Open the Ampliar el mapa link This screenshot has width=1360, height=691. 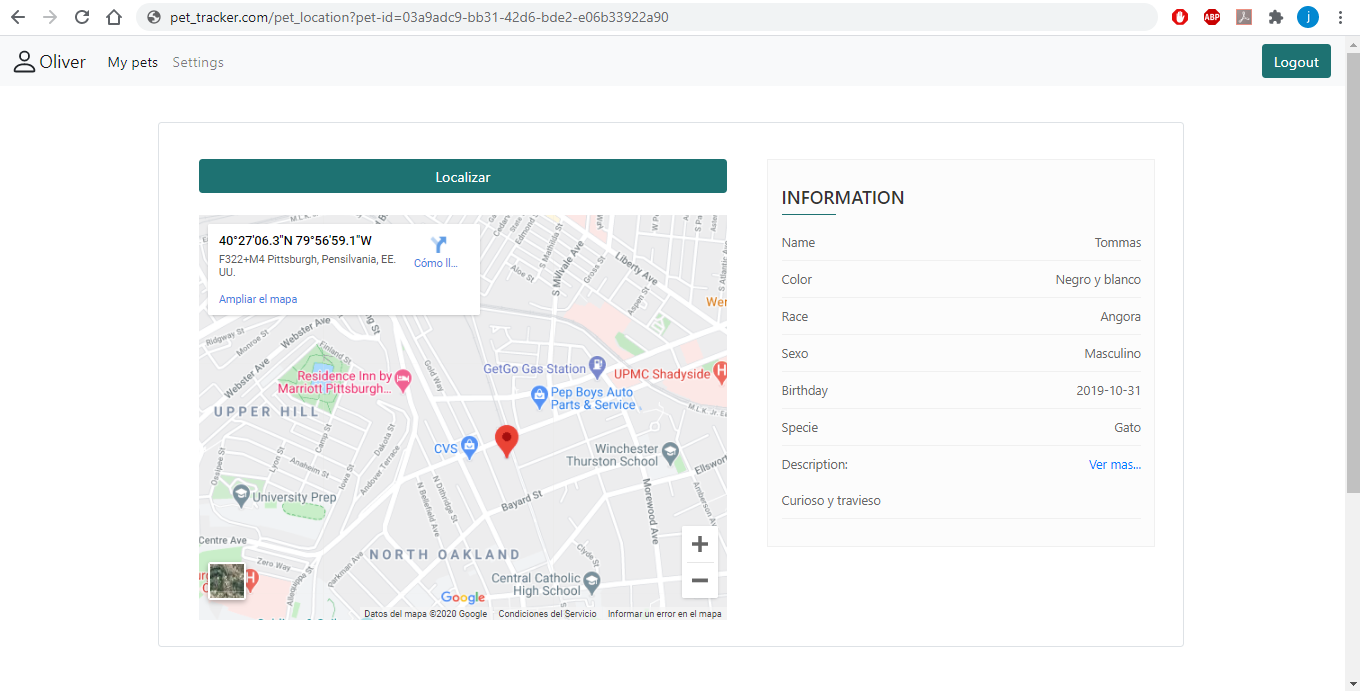[x=258, y=299]
